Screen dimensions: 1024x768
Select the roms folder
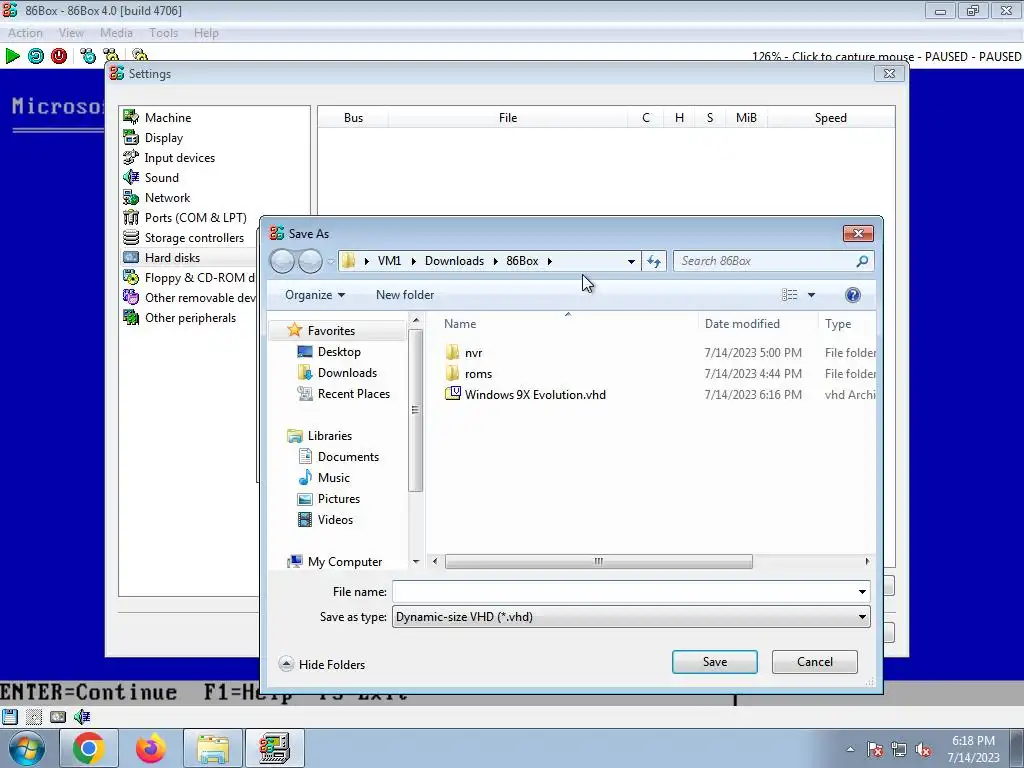pos(479,374)
